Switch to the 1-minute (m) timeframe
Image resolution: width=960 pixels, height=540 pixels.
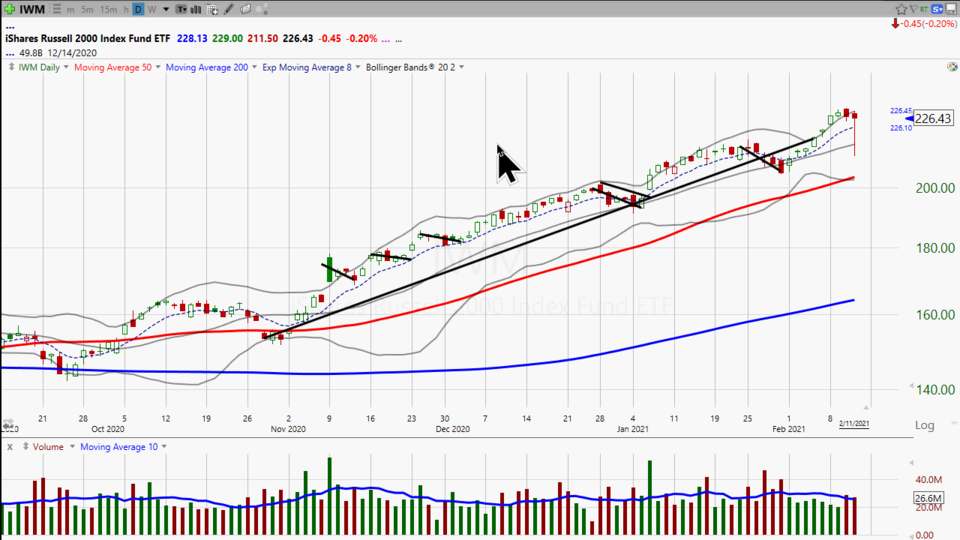[x=70, y=9]
